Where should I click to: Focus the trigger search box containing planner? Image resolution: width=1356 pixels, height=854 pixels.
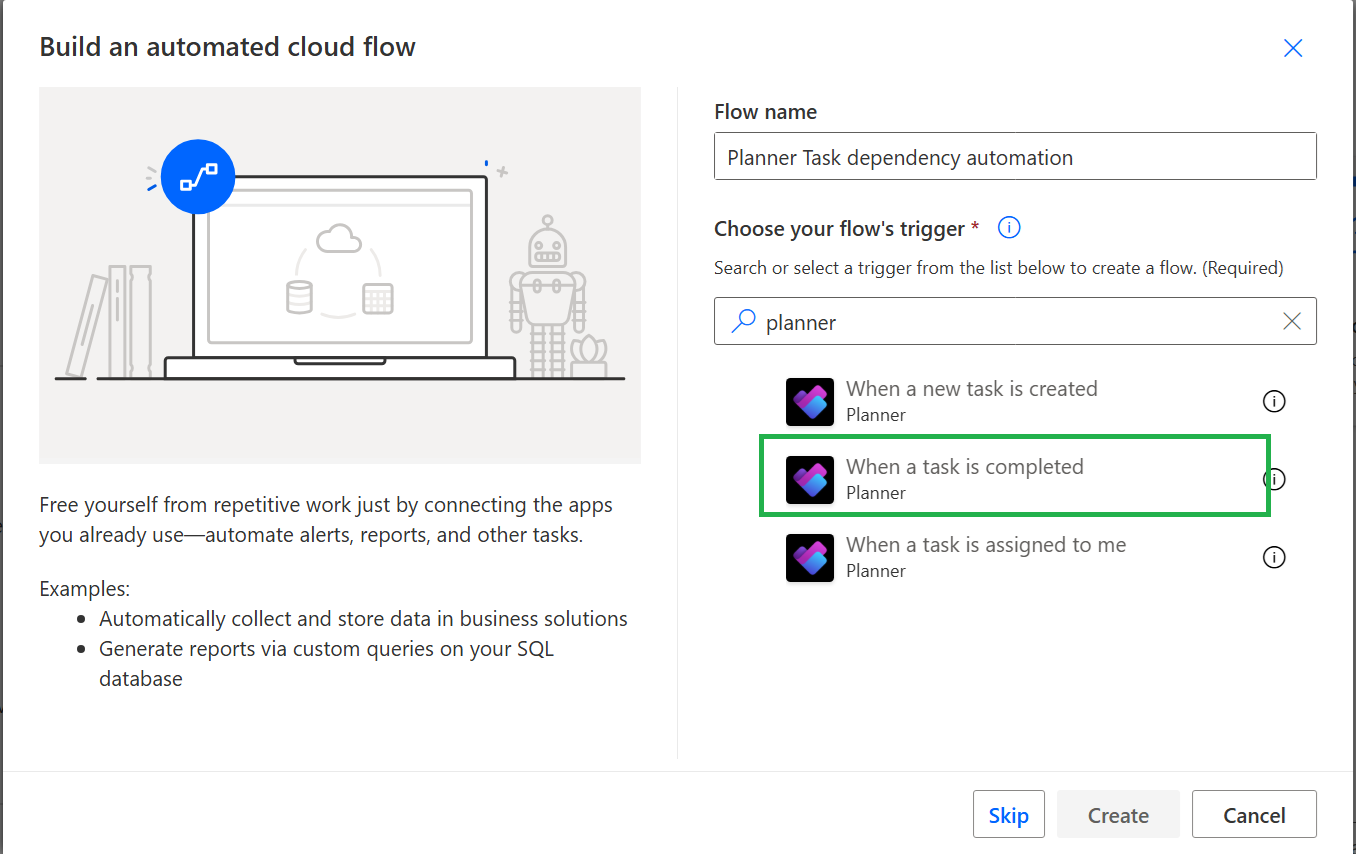click(x=1015, y=321)
